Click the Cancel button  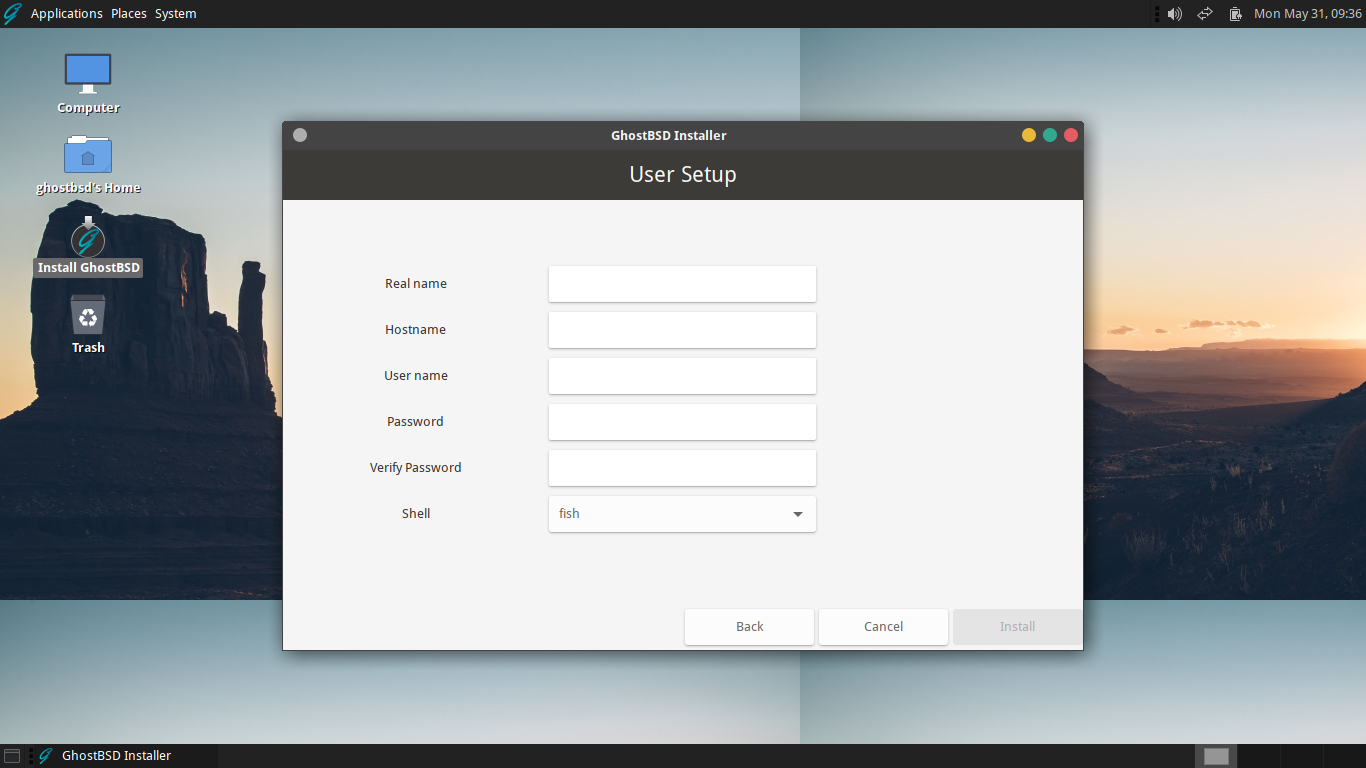(883, 627)
